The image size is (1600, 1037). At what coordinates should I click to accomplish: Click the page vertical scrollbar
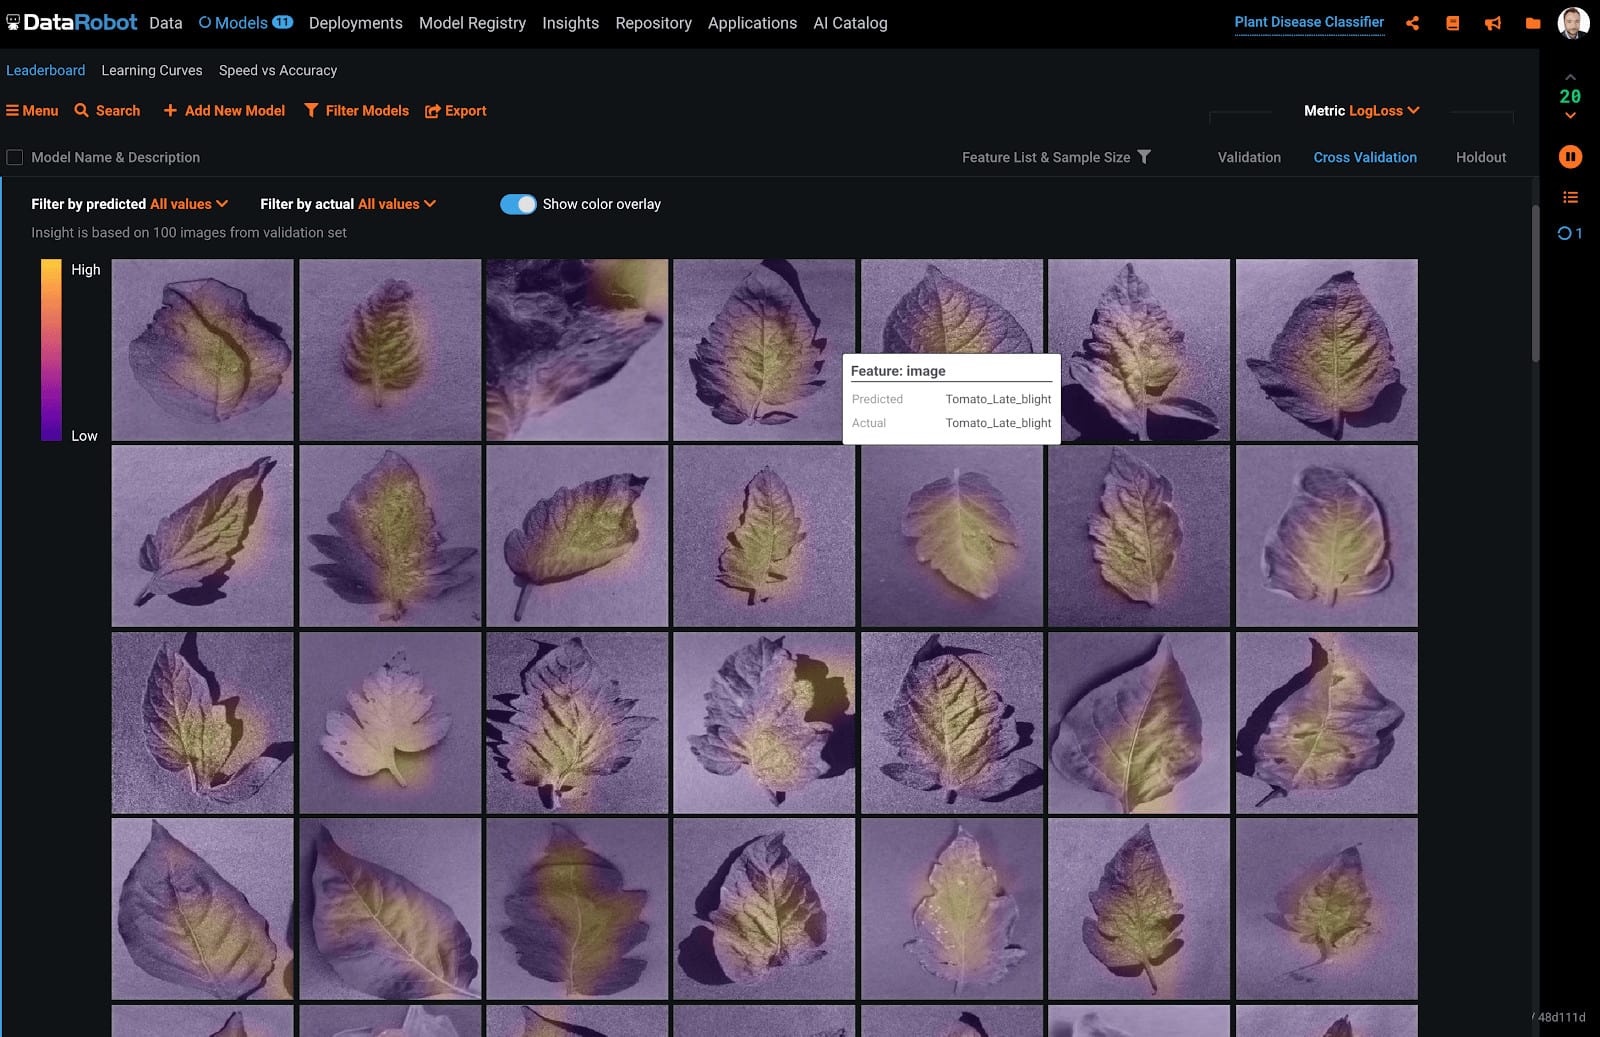pyautogui.click(x=1535, y=283)
